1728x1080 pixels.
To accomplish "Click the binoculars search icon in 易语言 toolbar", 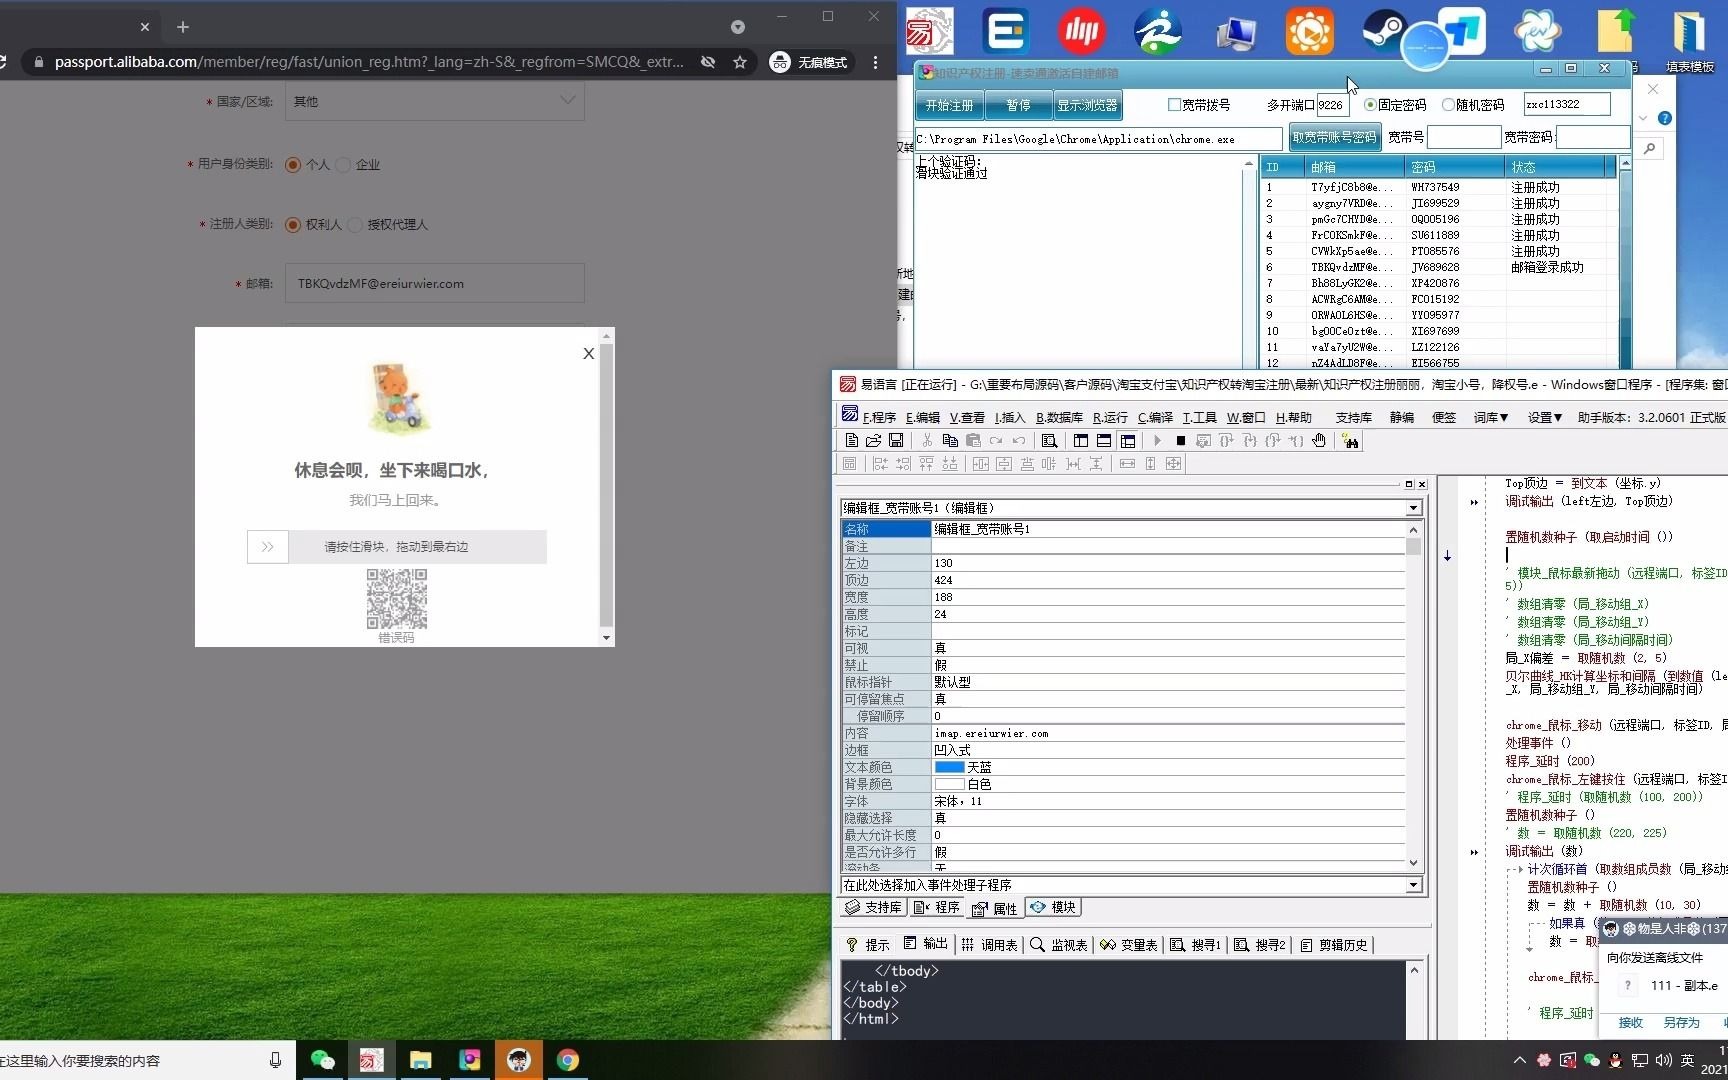I will 1351,441.
